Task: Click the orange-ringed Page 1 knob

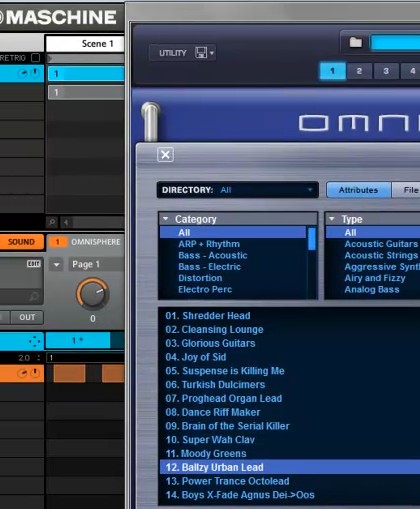Action: coord(93,294)
